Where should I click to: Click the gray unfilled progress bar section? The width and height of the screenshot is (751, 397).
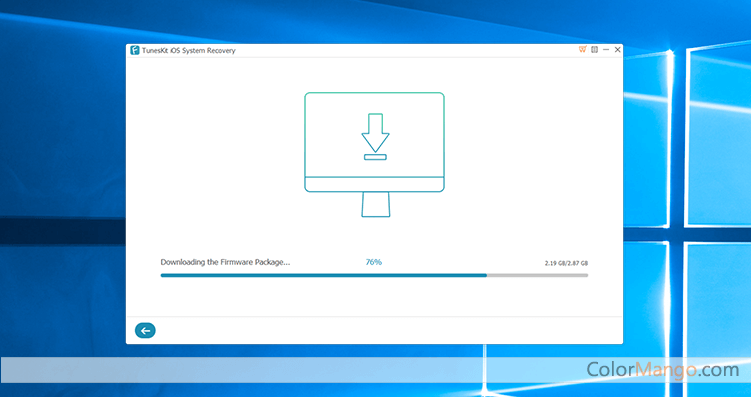click(537, 275)
